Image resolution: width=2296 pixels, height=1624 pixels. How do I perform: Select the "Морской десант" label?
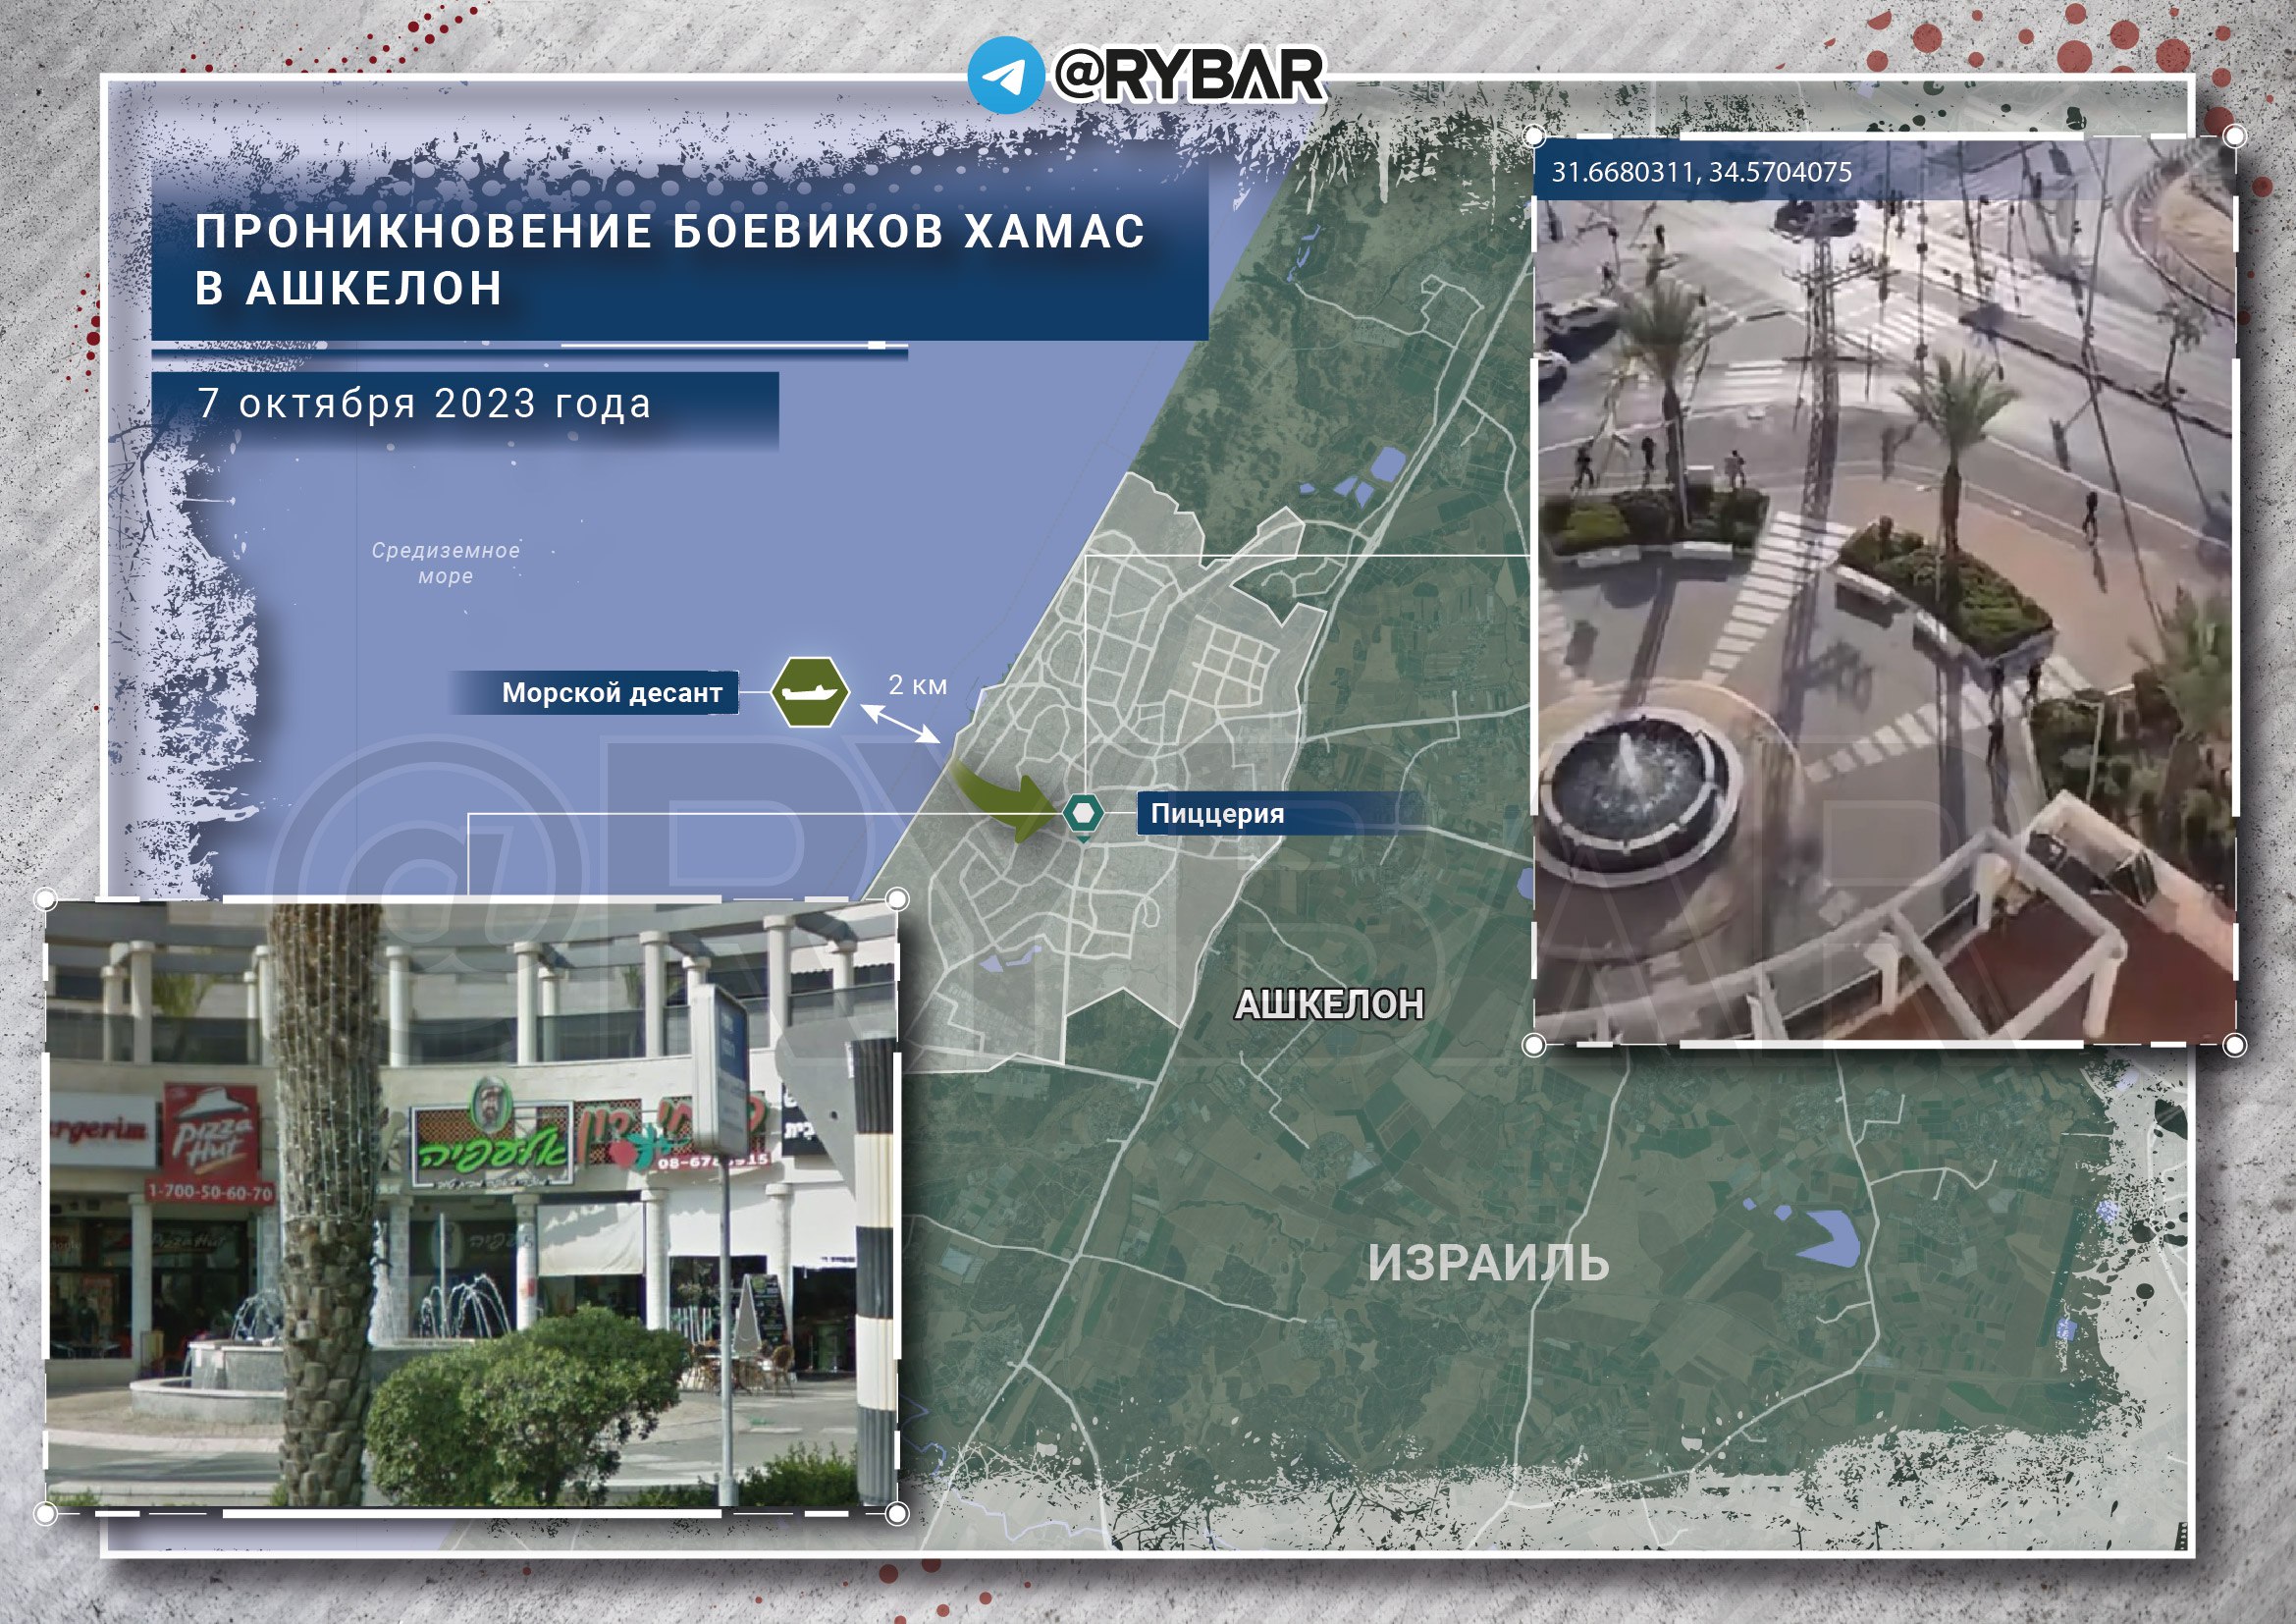pyautogui.click(x=612, y=692)
